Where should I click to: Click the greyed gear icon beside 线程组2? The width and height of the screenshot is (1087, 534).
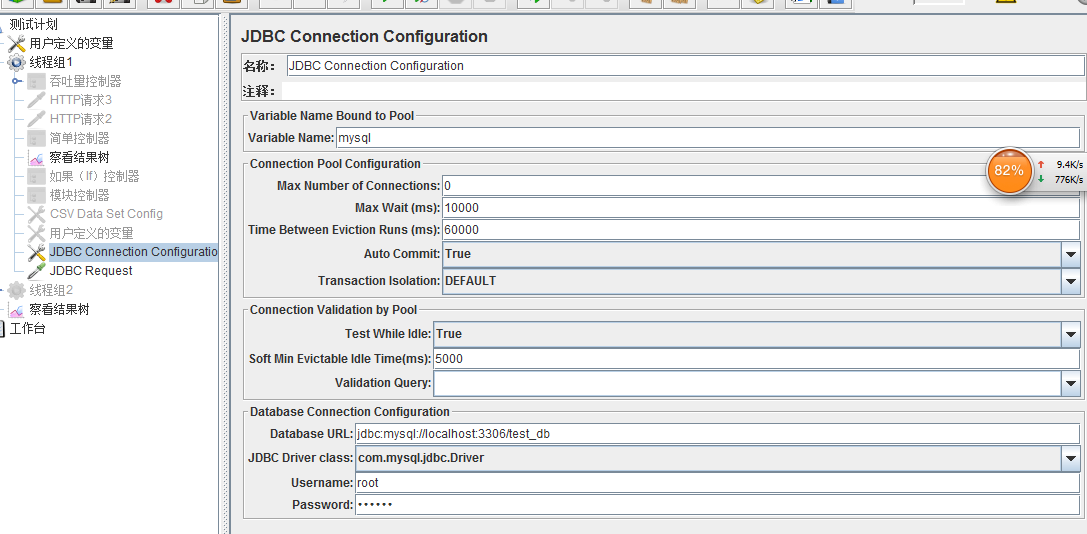pos(17,290)
